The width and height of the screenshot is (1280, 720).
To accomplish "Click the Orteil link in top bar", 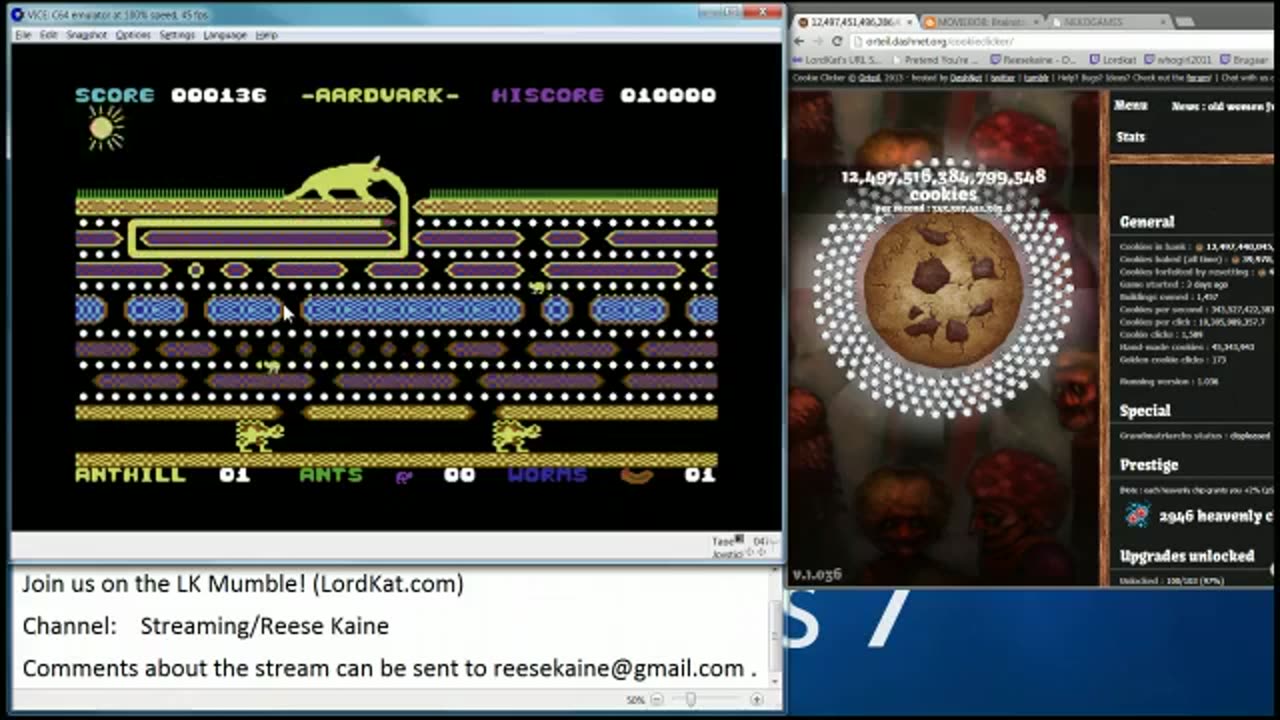I will pyautogui.click(x=868, y=77).
